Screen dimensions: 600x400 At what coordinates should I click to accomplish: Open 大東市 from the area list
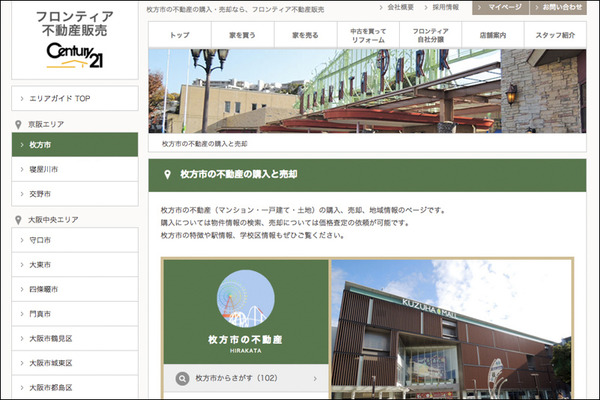[74, 264]
